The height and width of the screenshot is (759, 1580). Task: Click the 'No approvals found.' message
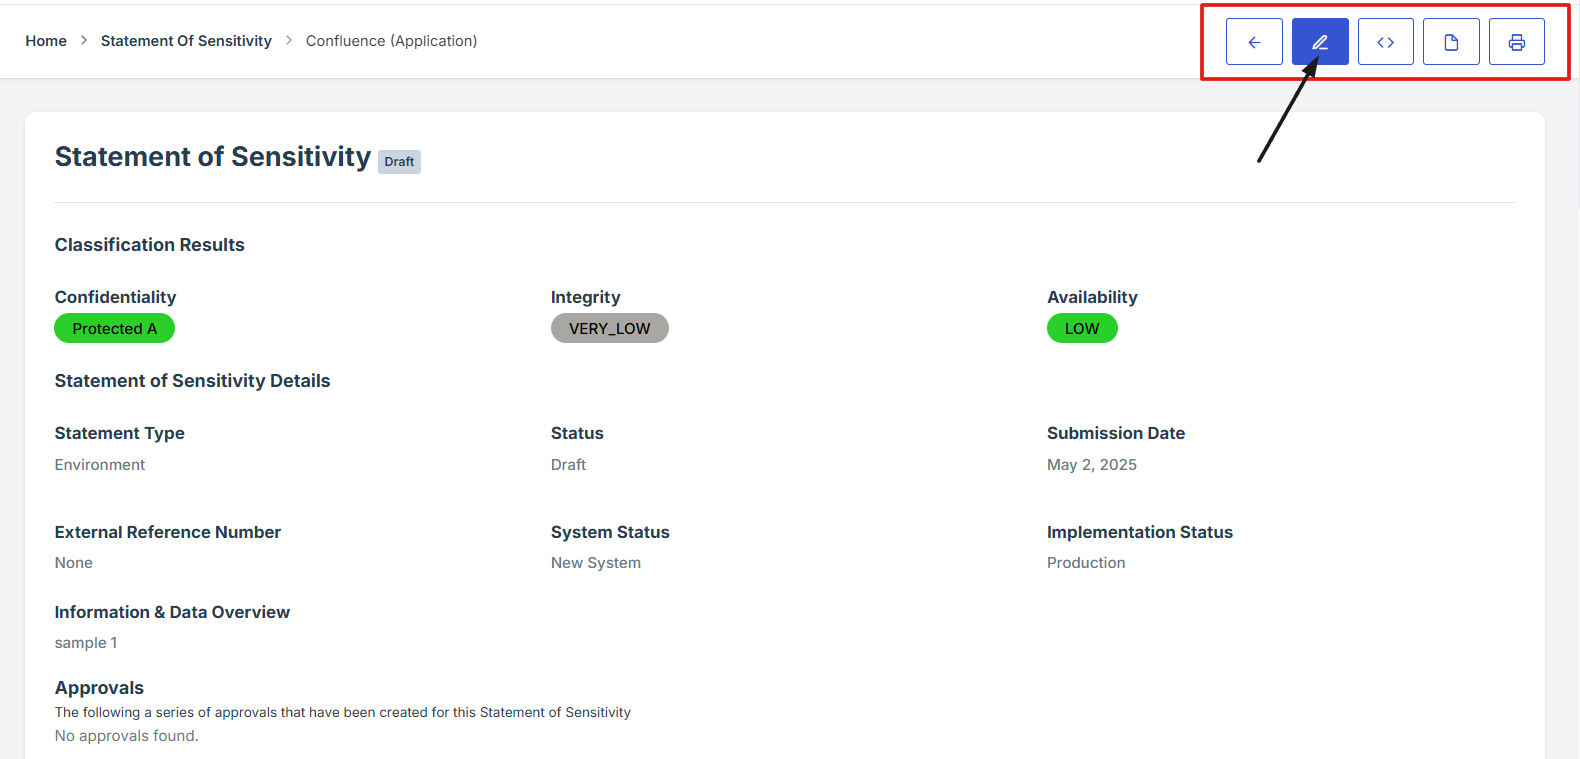pos(127,736)
